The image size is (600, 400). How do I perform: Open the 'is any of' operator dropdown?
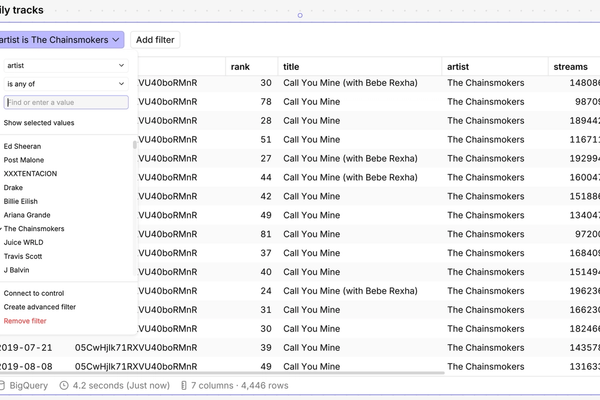tap(66, 84)
